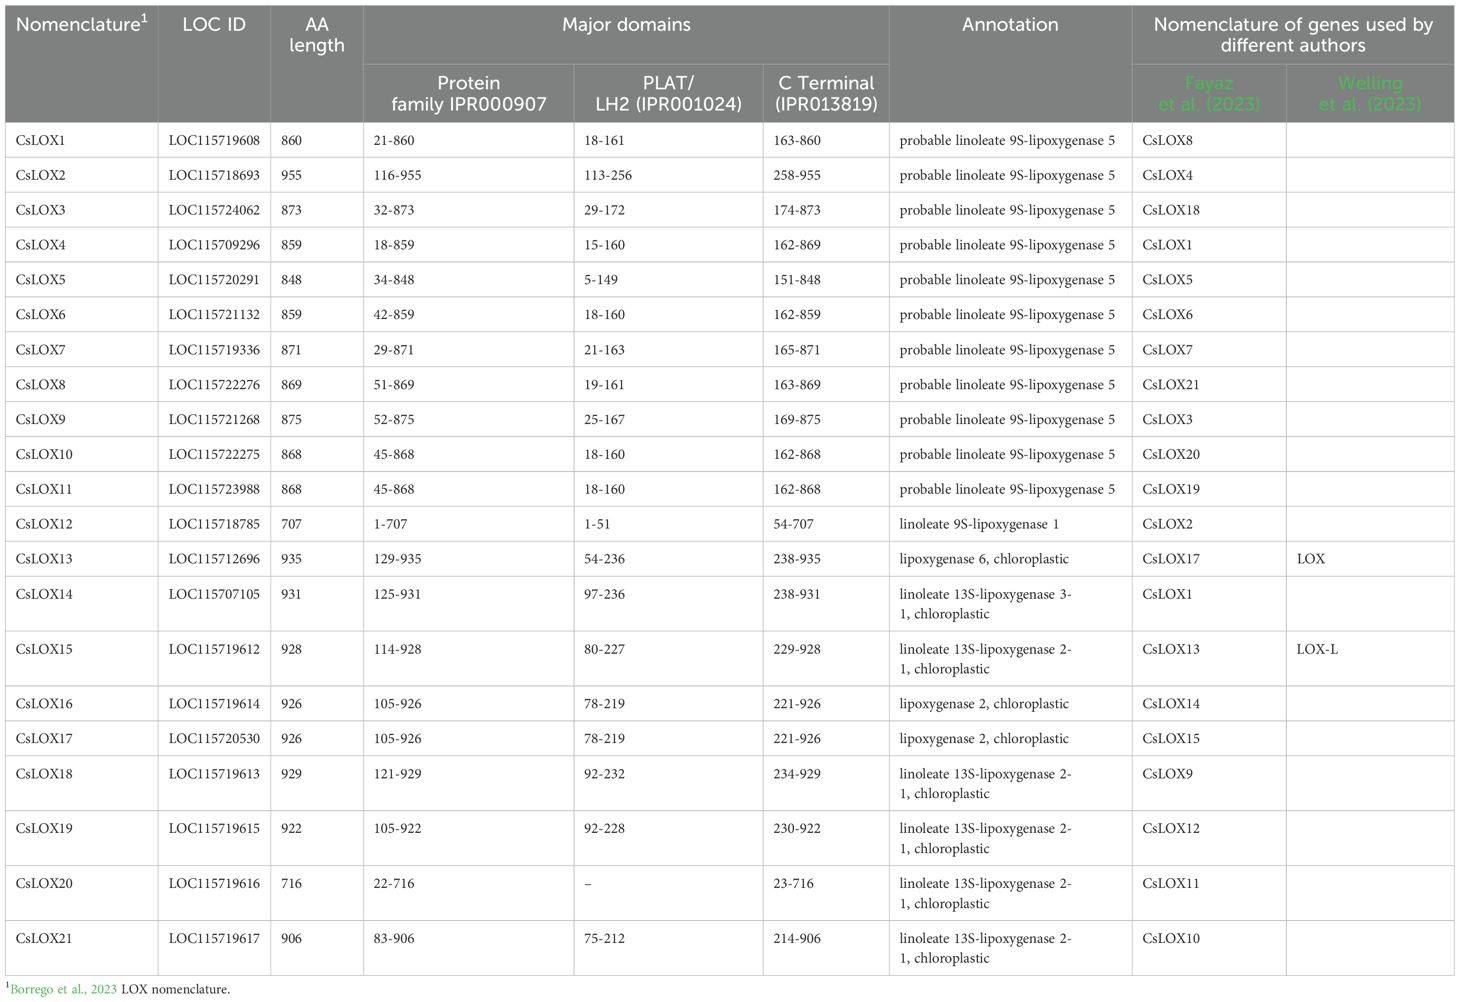Click the Protein family IPR000907 header
This screenshot has height=1002, width=1460.
pos(469,93)
